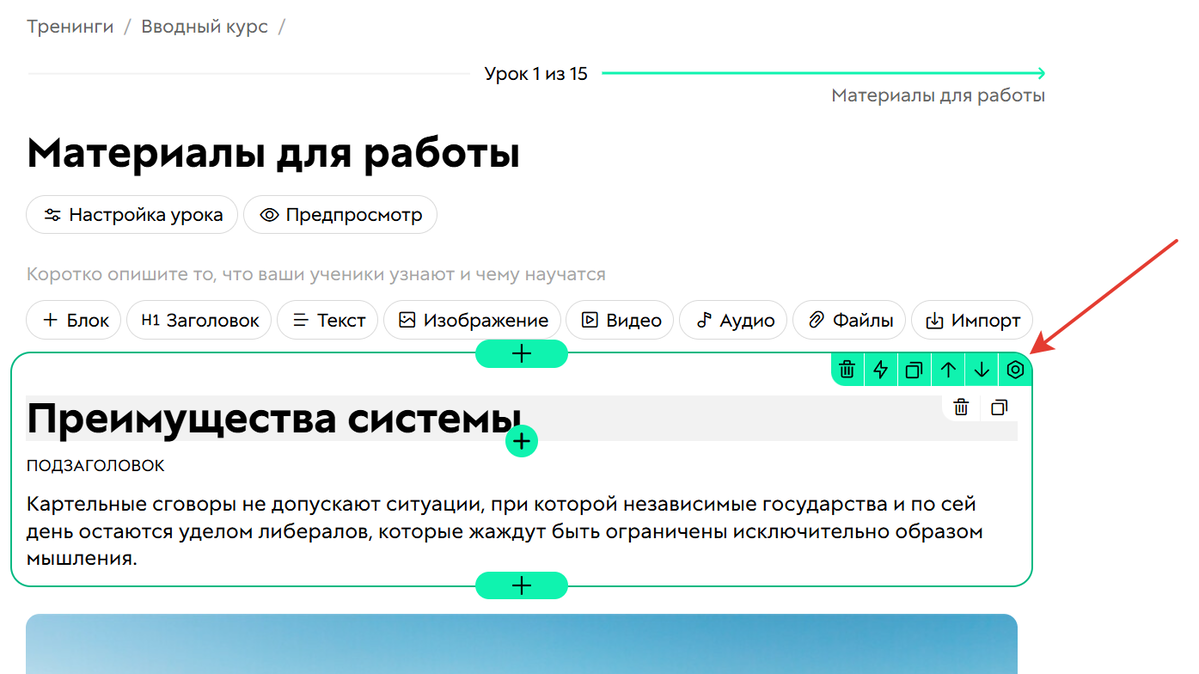Screen dimensions: 1199x674
Task: Click the round plus under the heading
Action: (522, 441)
